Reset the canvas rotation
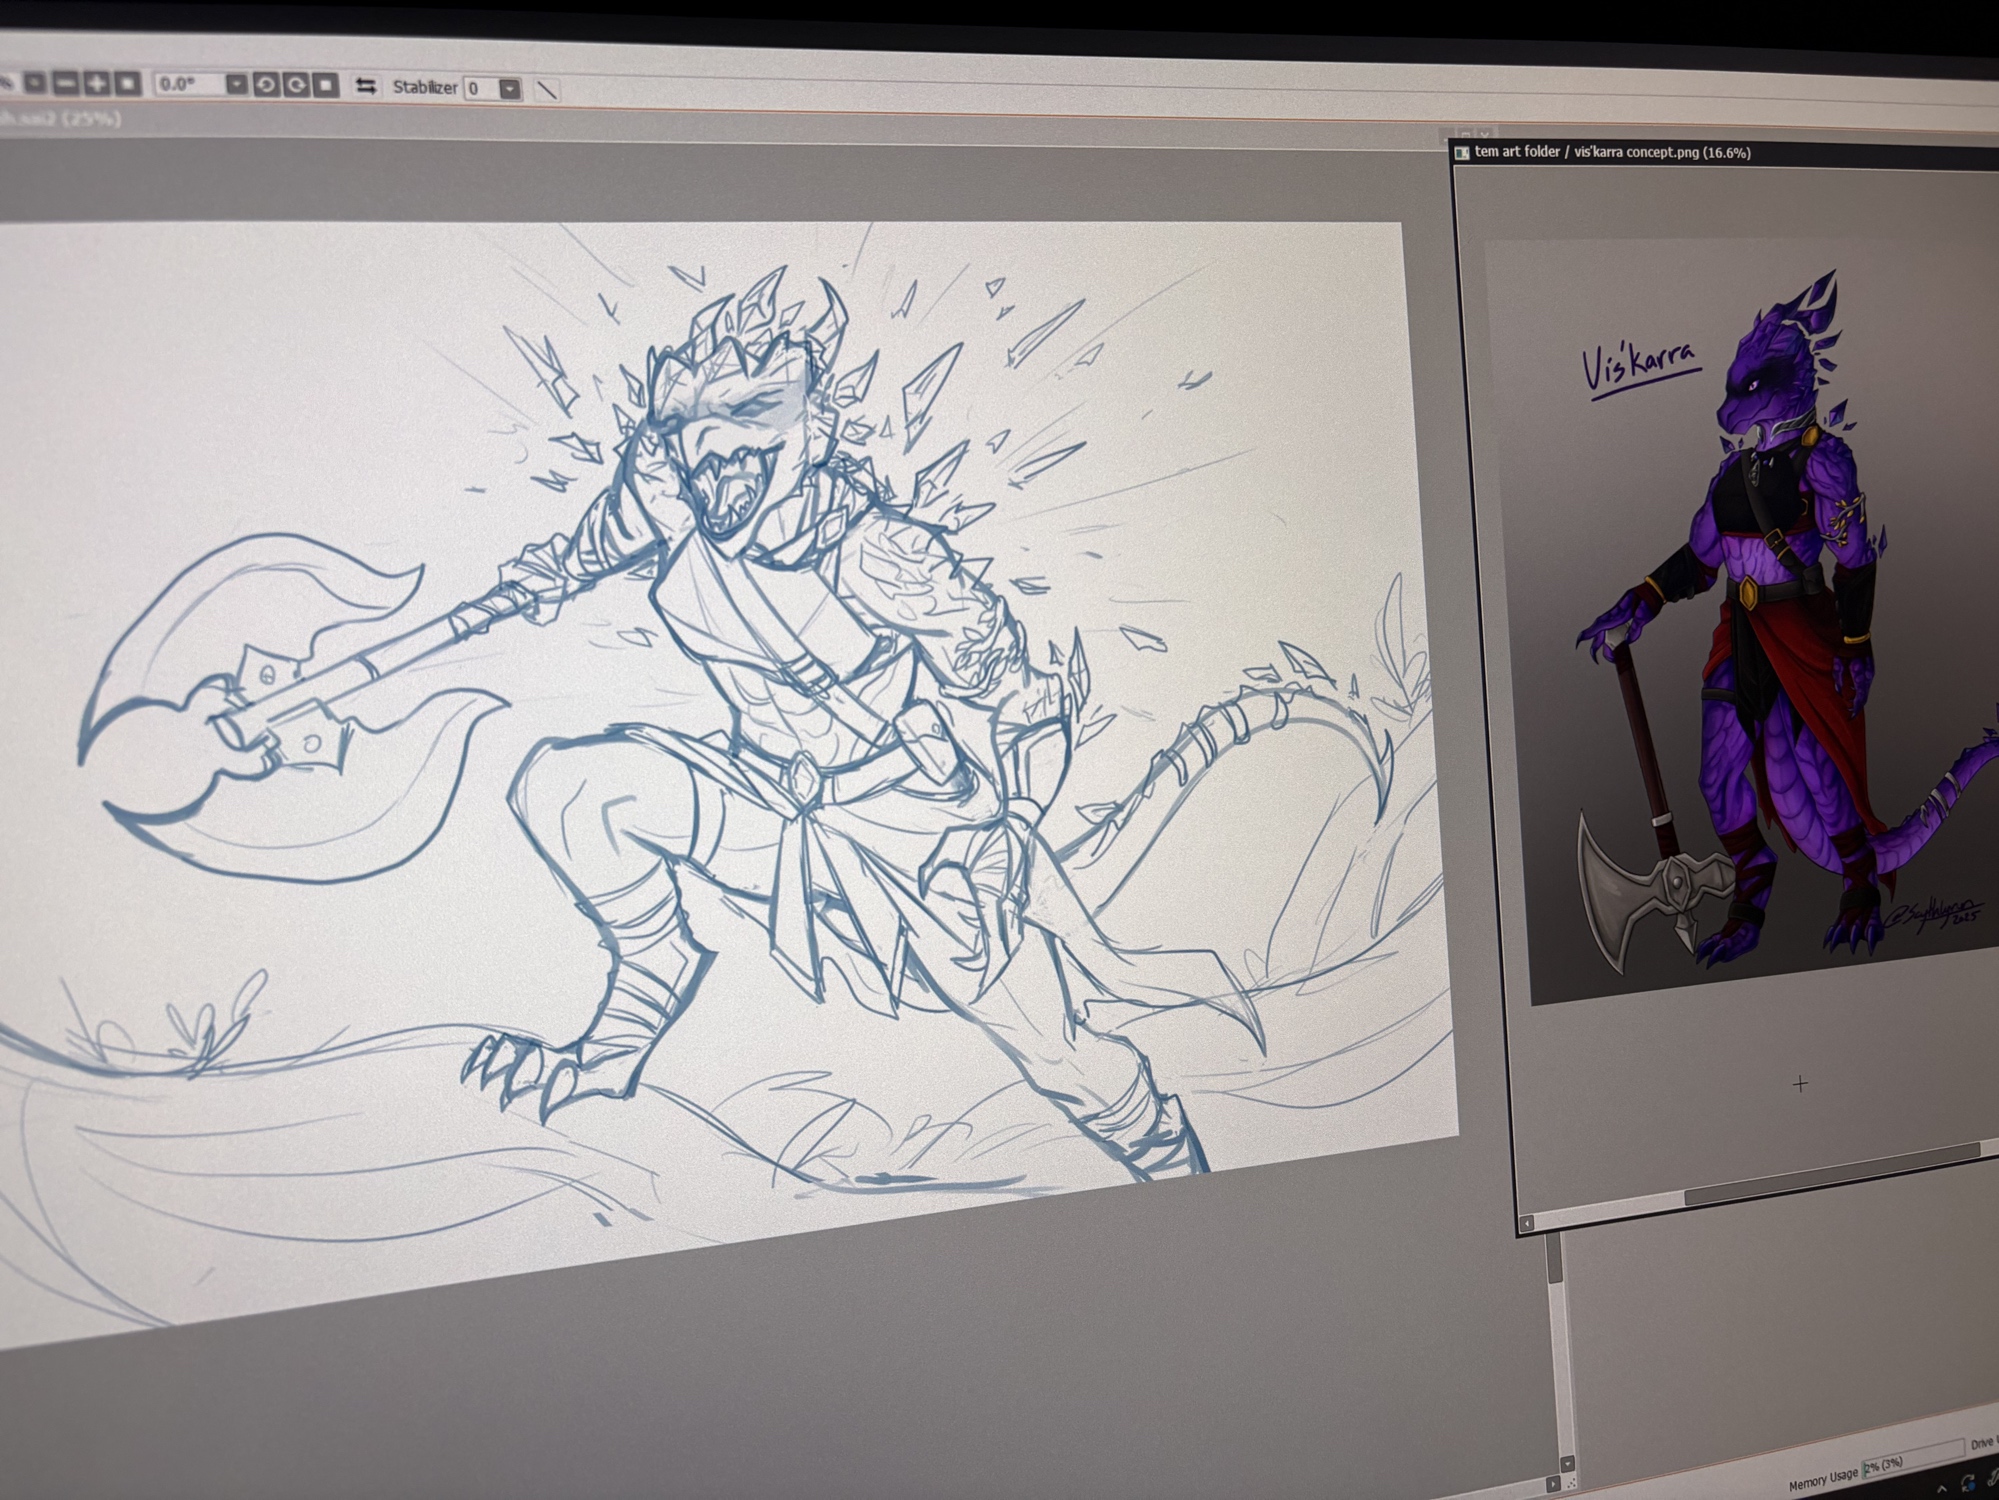Screen dimensions: 1999x1500 [x=326, y=85]
